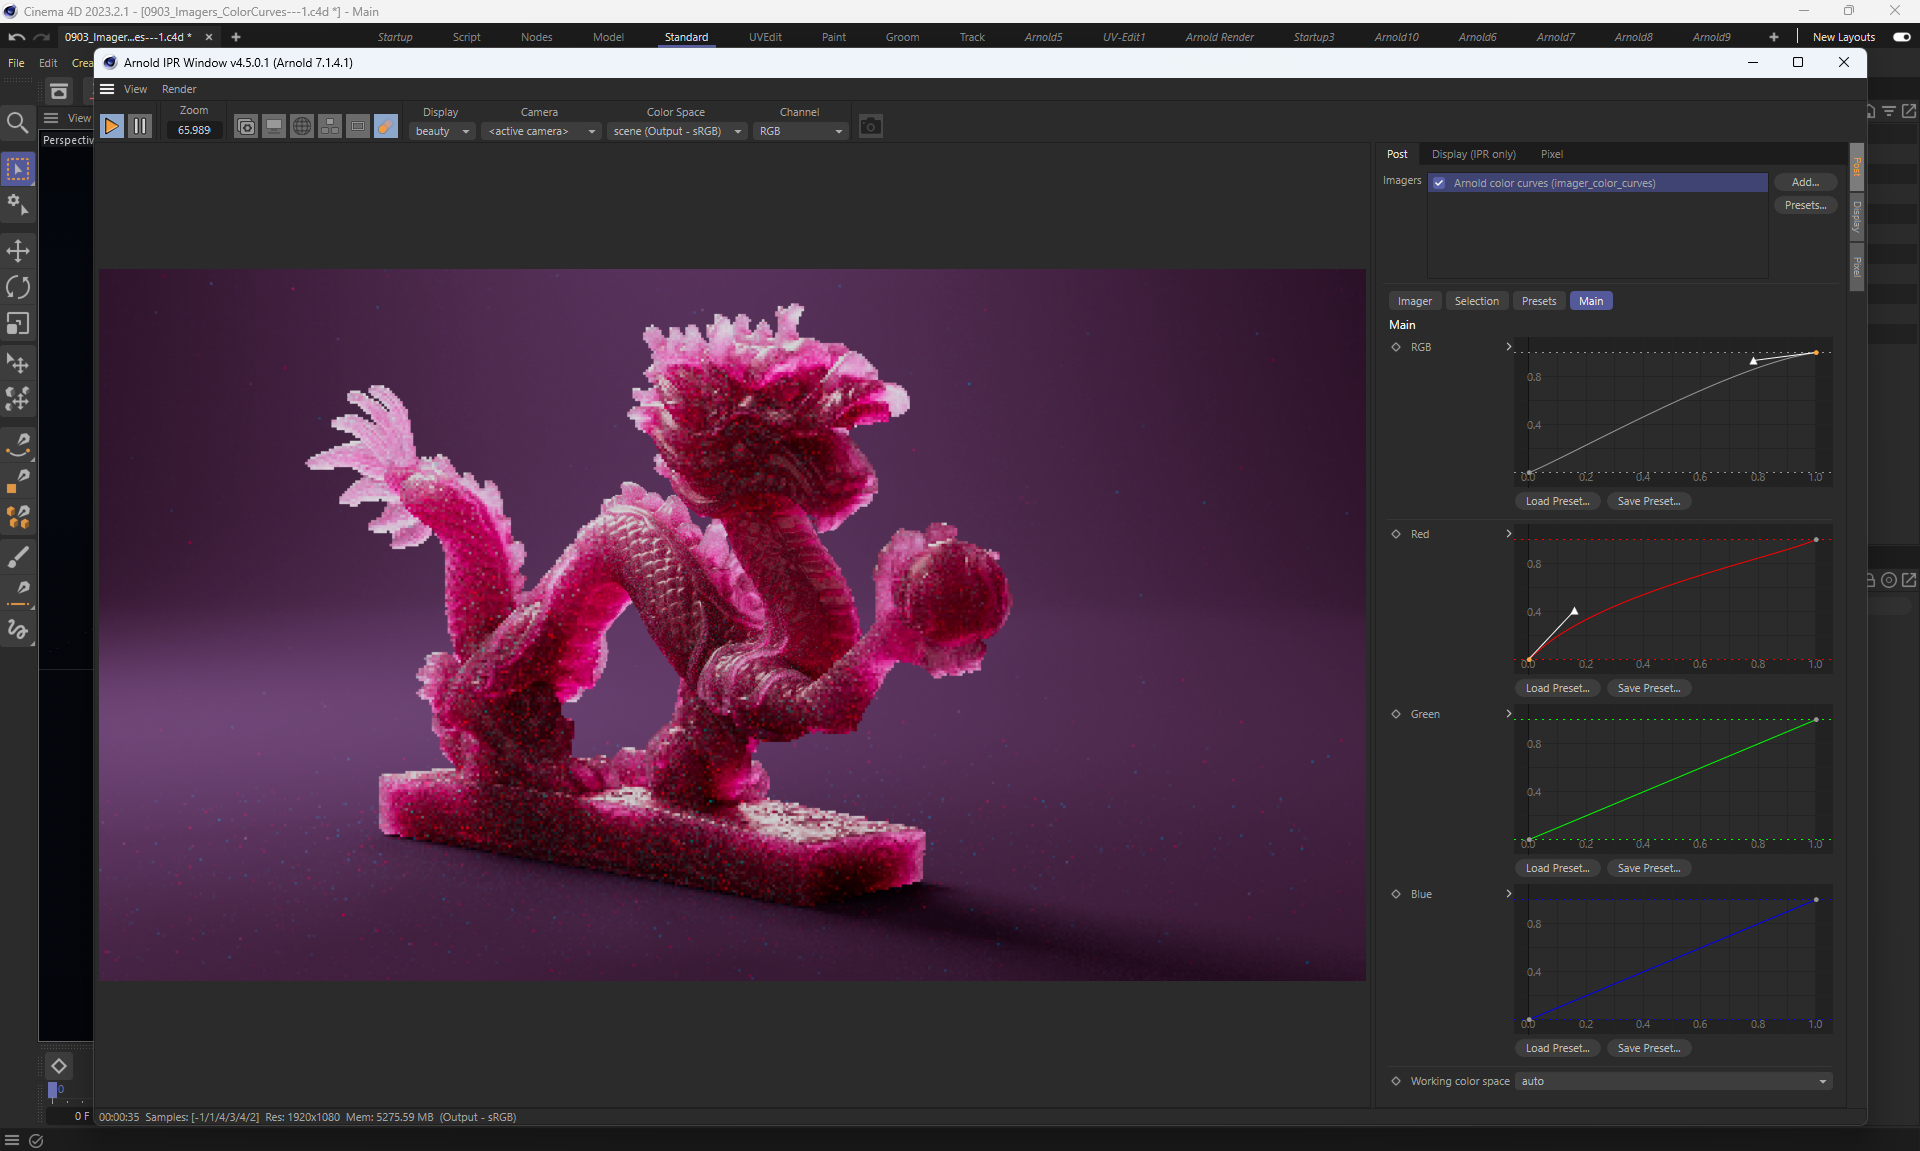
Task: Click Load Preset under the Red curve
Action: coord(1557,688)
